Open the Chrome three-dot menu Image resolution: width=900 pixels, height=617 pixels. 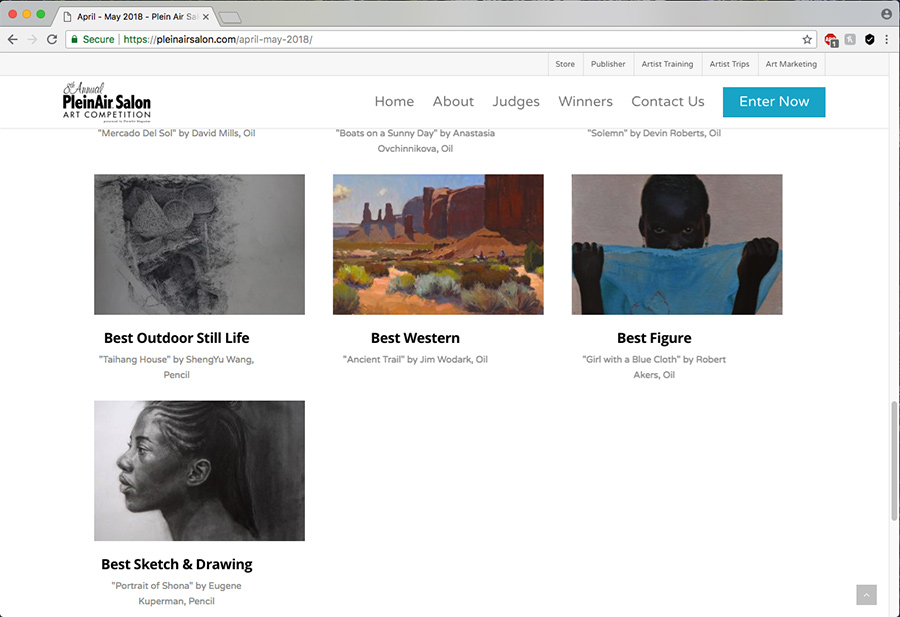[x=887, y=40]
